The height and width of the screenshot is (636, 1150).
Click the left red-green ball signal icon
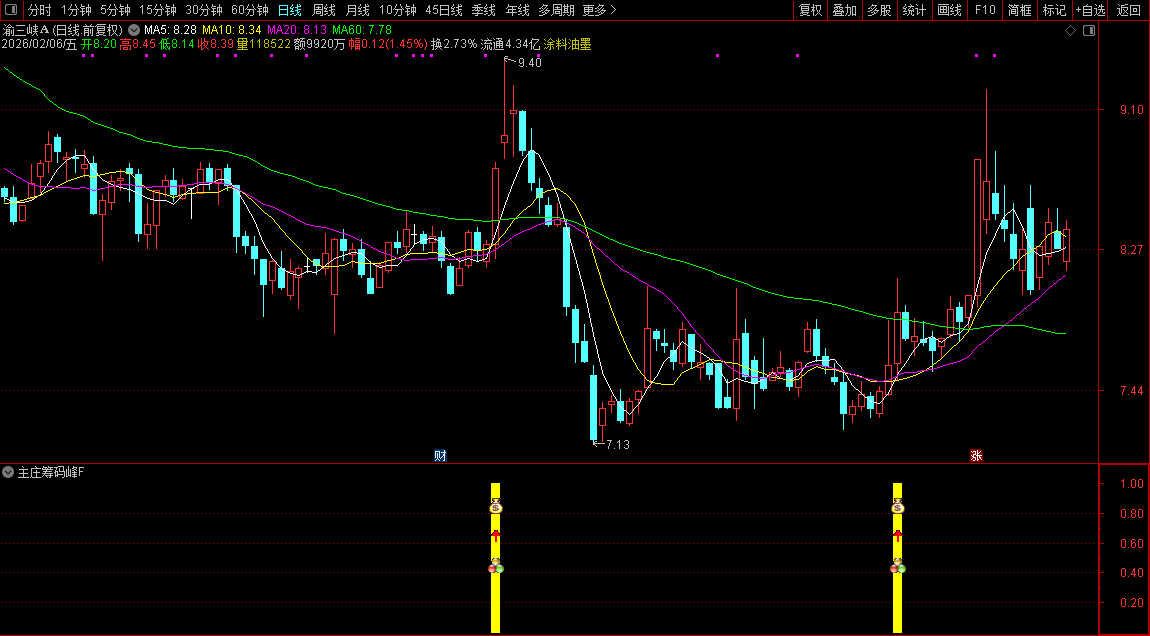click(496, 567)
